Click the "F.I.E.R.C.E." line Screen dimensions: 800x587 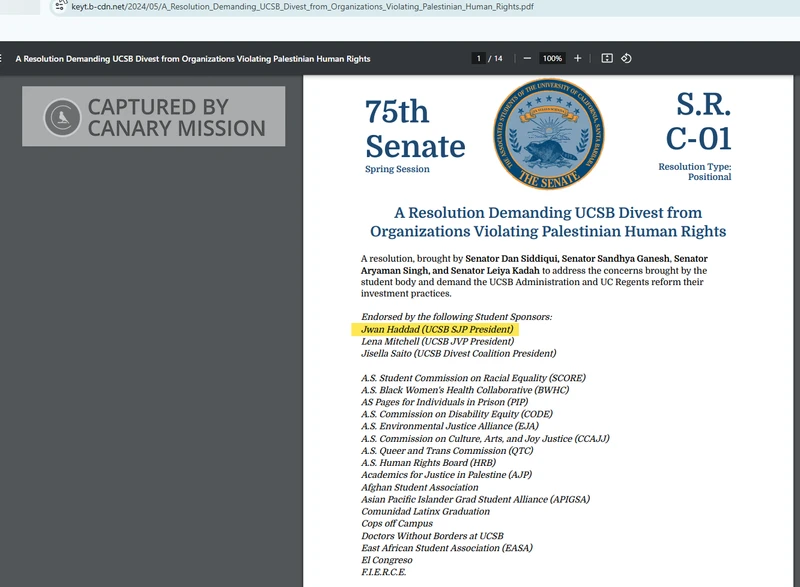tap(384, 572)
